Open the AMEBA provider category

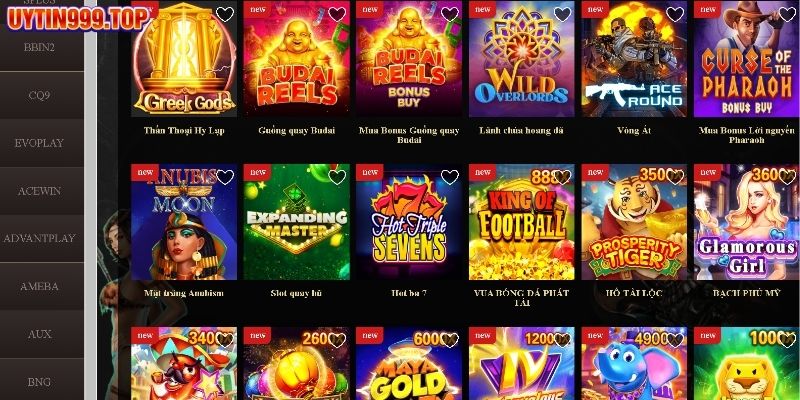(x=40, y=286)
